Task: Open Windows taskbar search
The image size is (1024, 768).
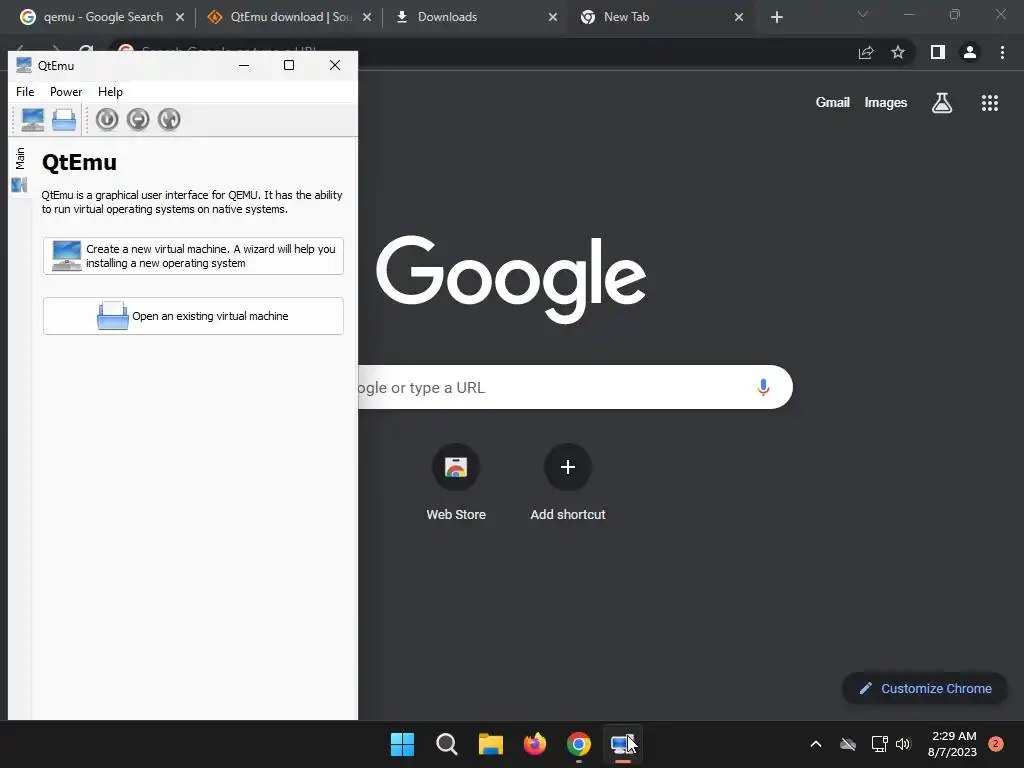Action: 447,744
